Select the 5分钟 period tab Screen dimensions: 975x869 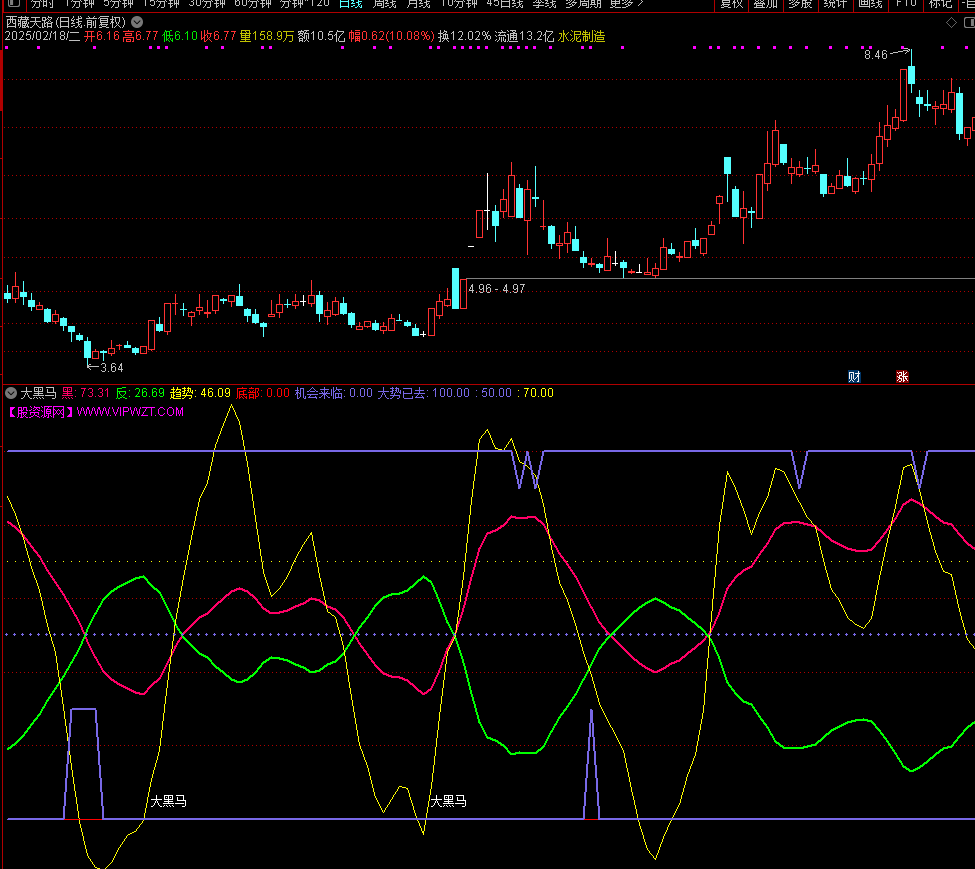tap(118, 4)
